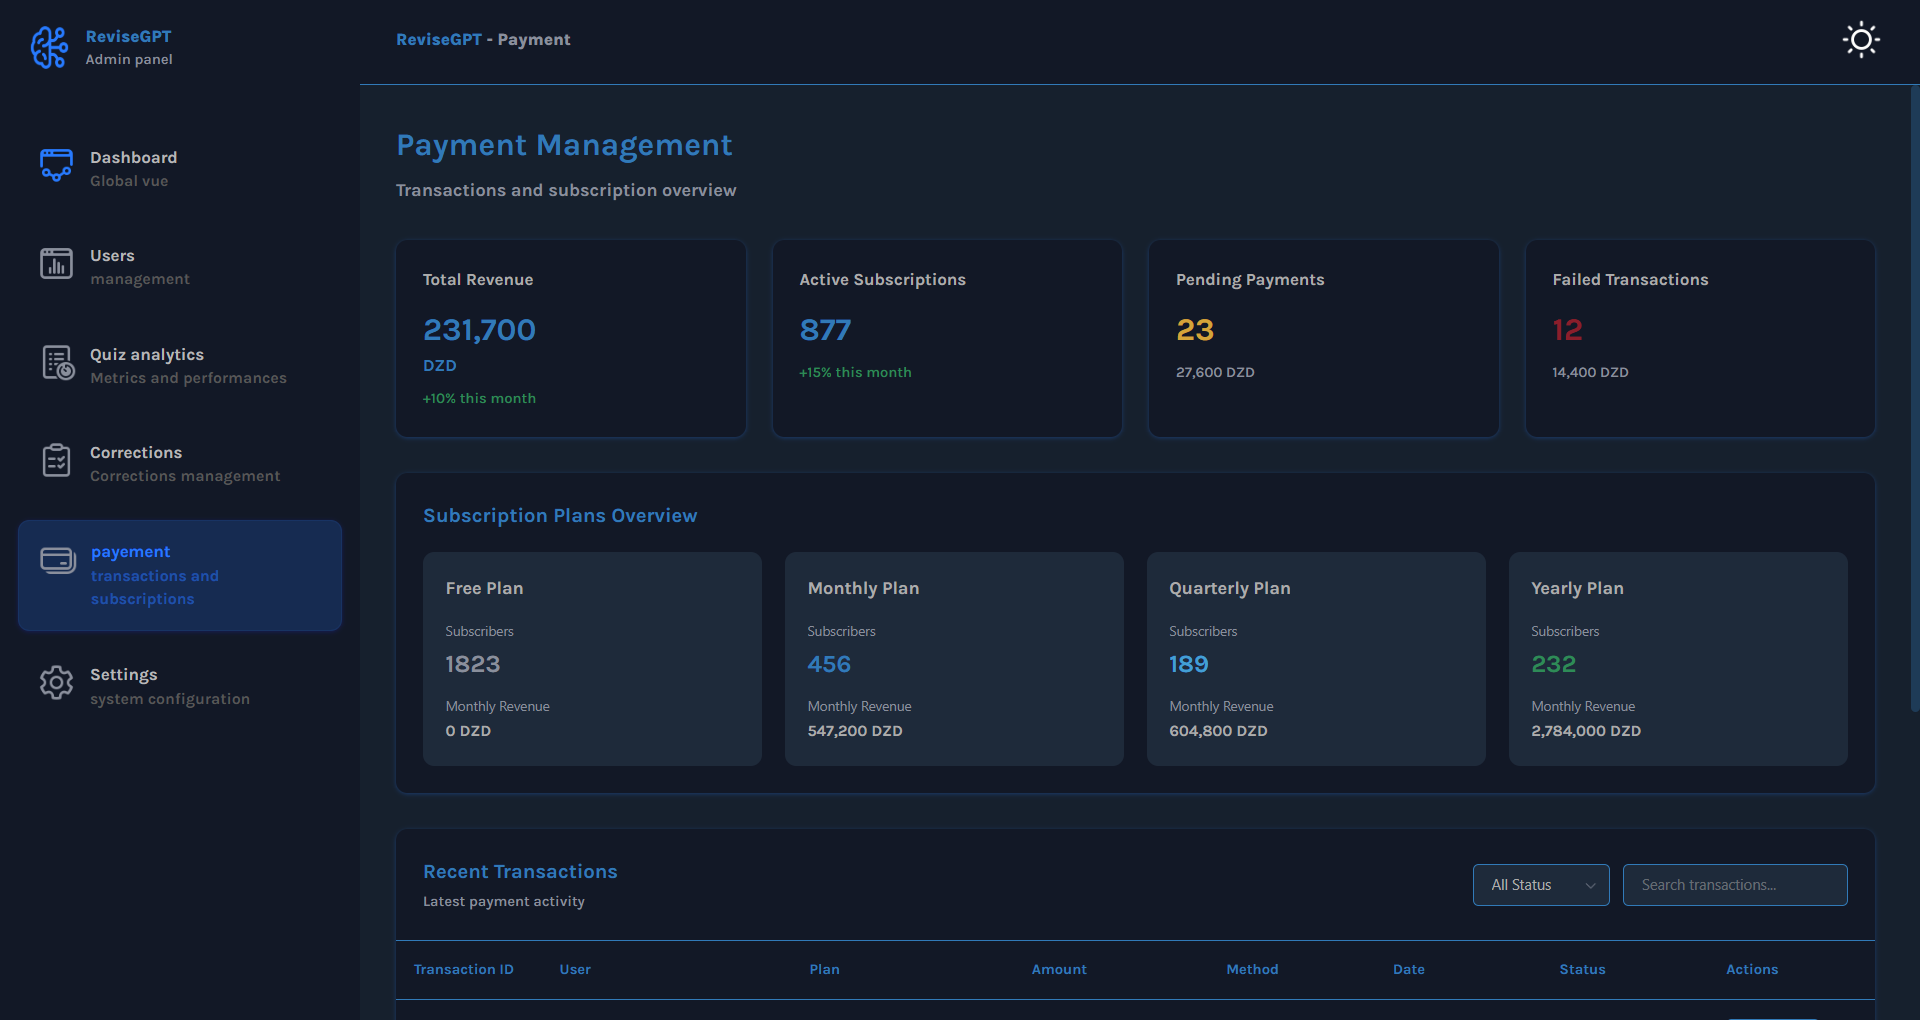This screenshot has width=1920, height=1020.
Task: Click the Plan column header
Action: pyautogui.click(x=825, y=970)
